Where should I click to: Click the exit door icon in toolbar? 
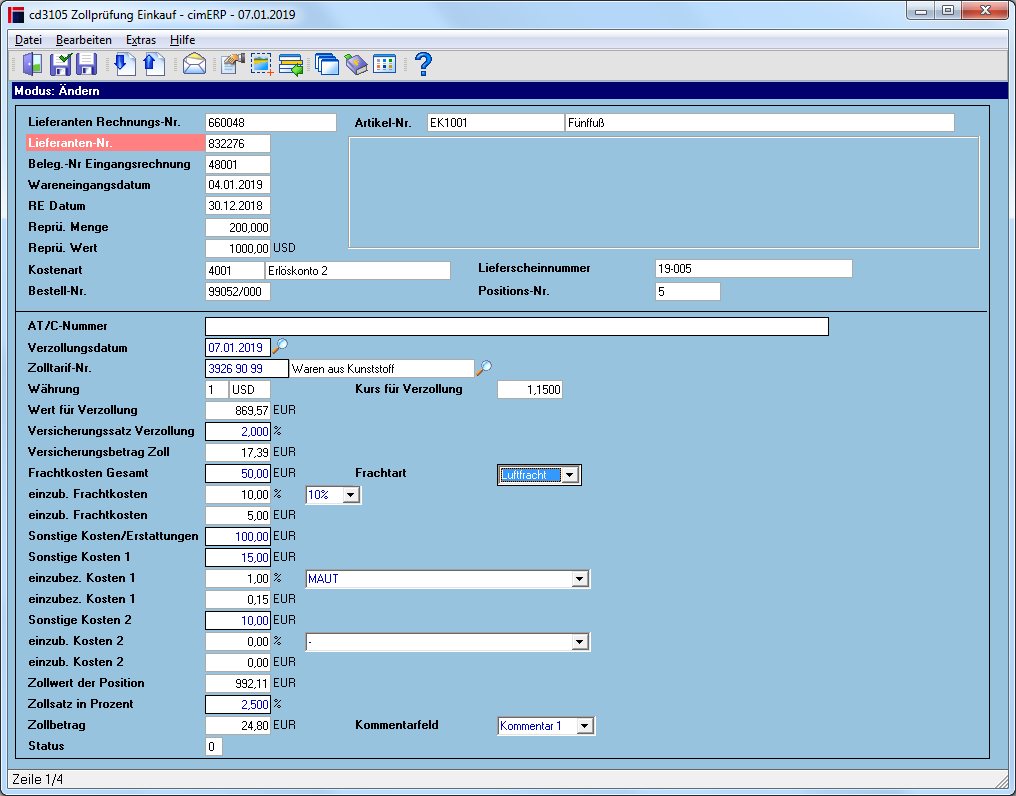click(x=32, y=64)
